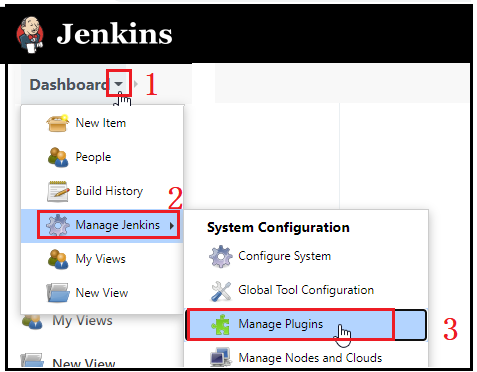Select Global Tool Configuration entry

[x=306, y=290]
